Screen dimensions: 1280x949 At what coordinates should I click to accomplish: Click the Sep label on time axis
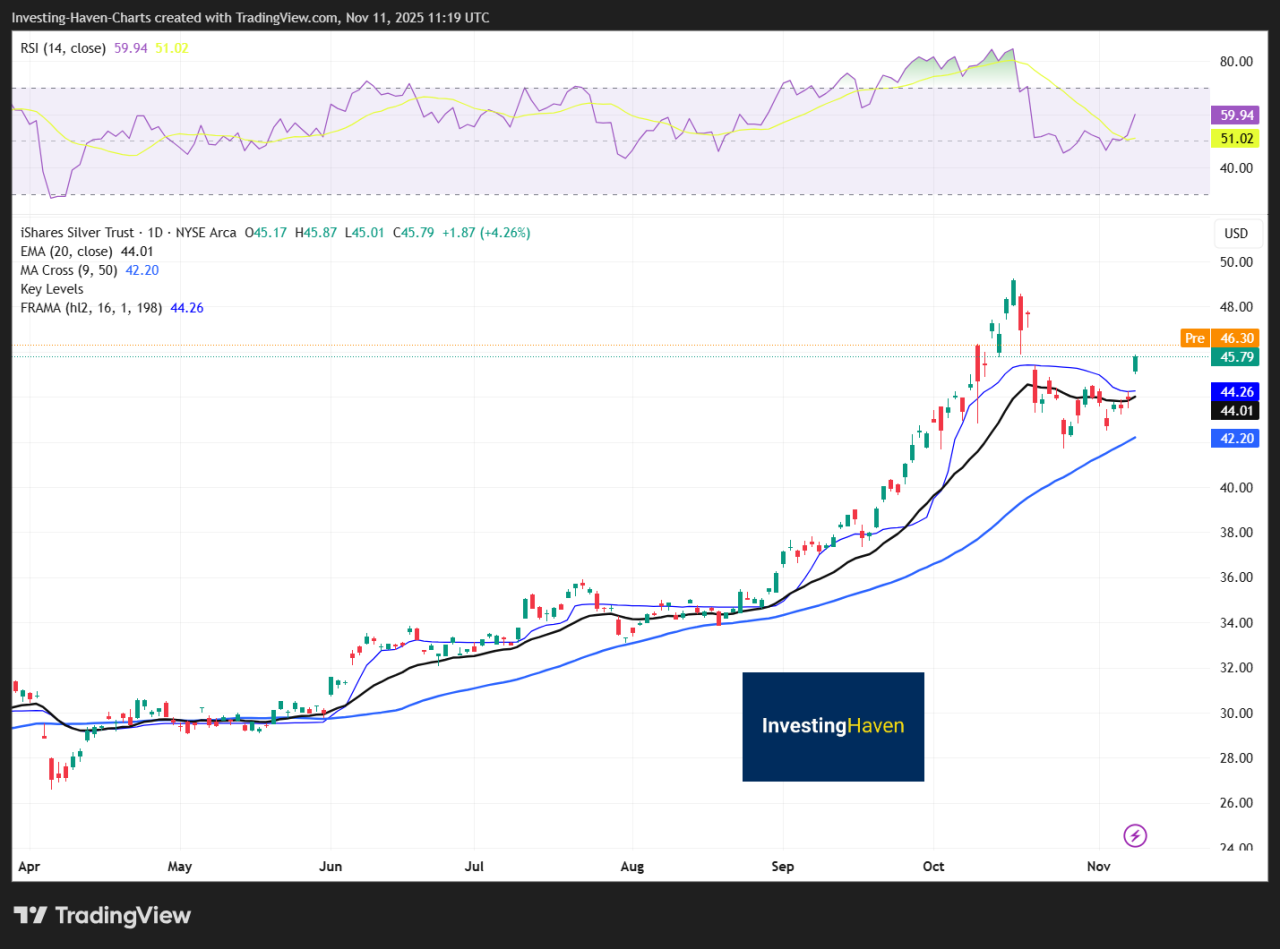point(783,866)
